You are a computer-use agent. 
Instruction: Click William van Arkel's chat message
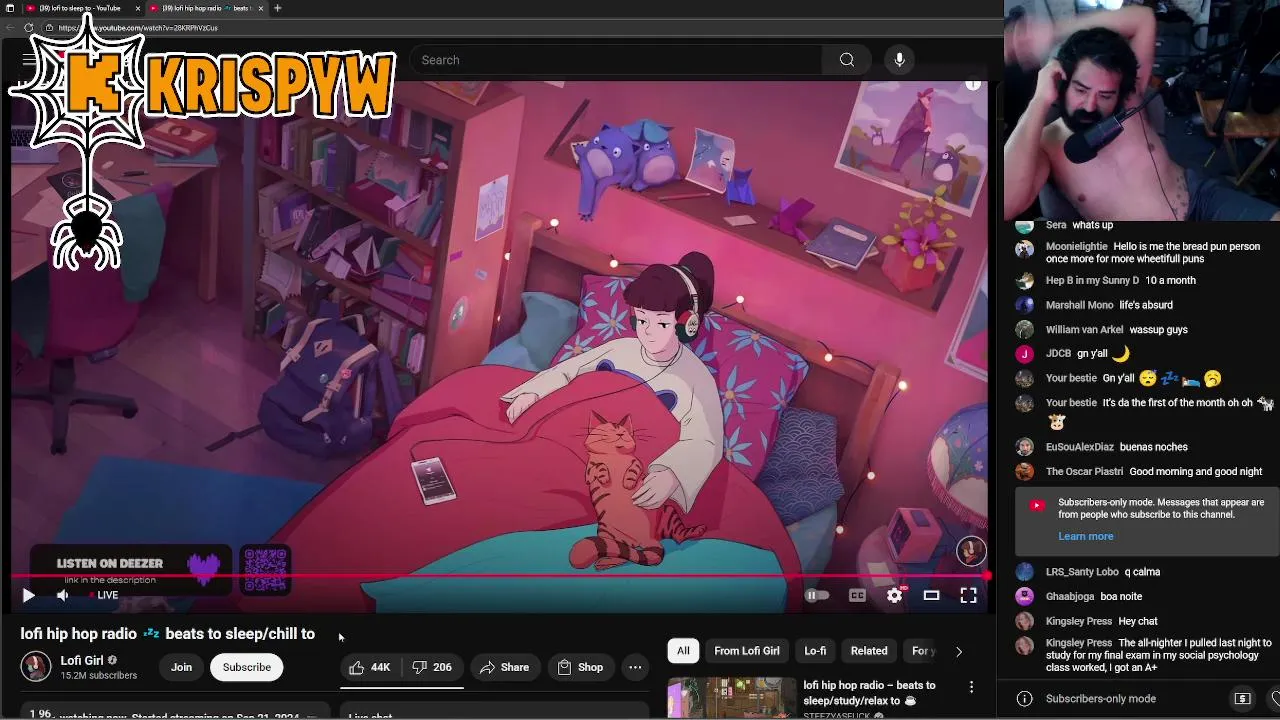(x=1158, y=329)
